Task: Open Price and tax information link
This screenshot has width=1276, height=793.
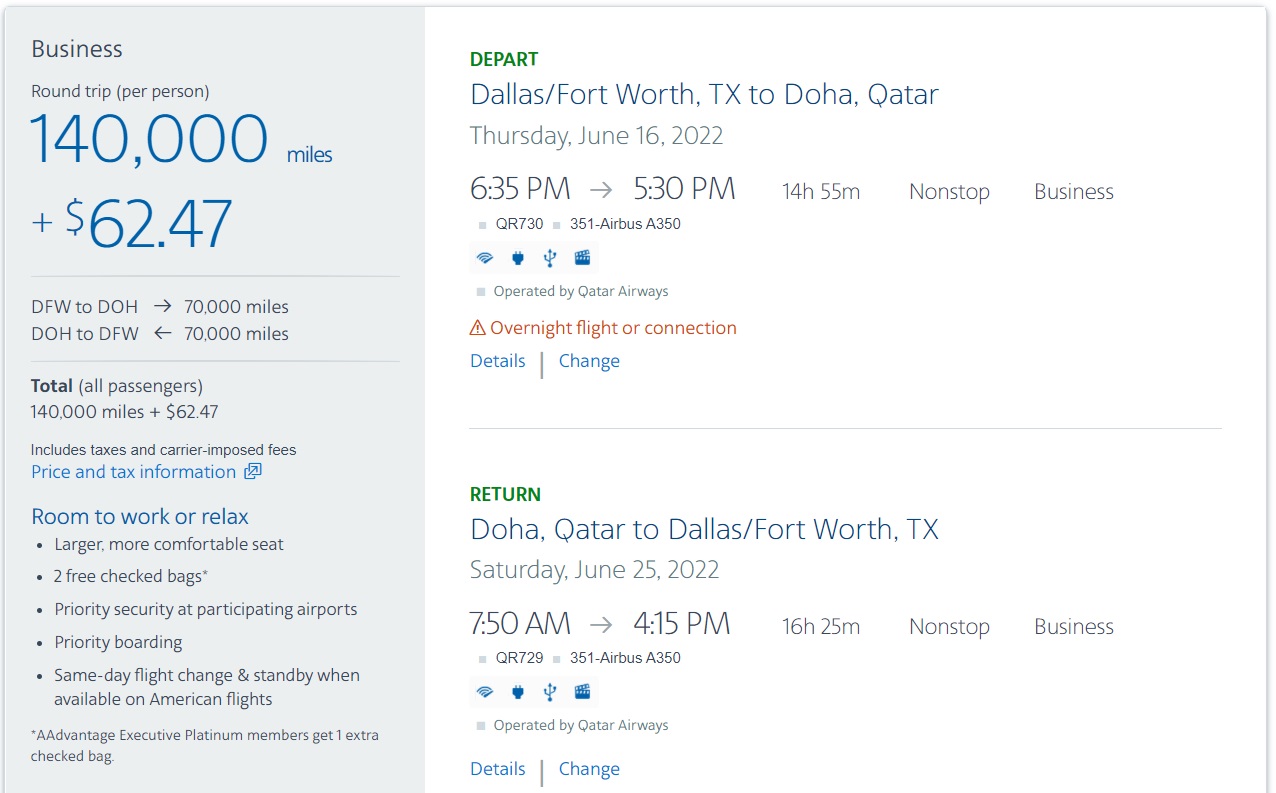Action: tap(134, 472)
